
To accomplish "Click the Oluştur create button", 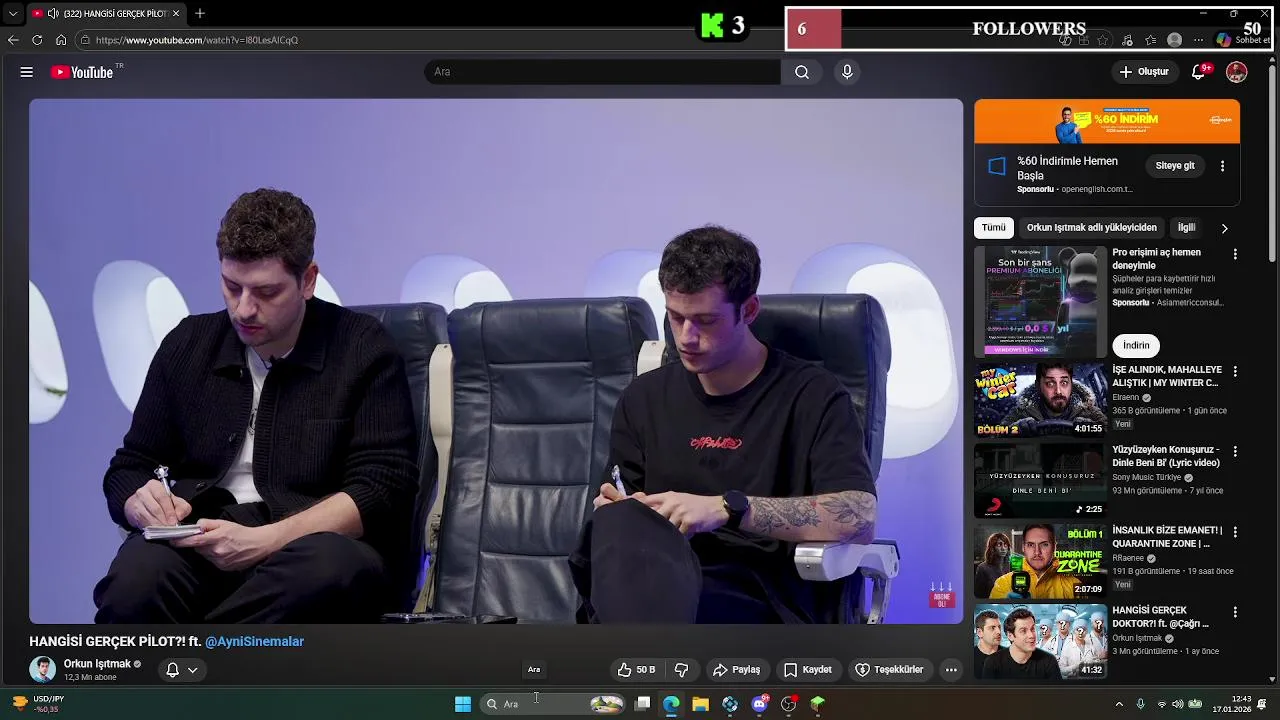I will tap(1144, 72).
